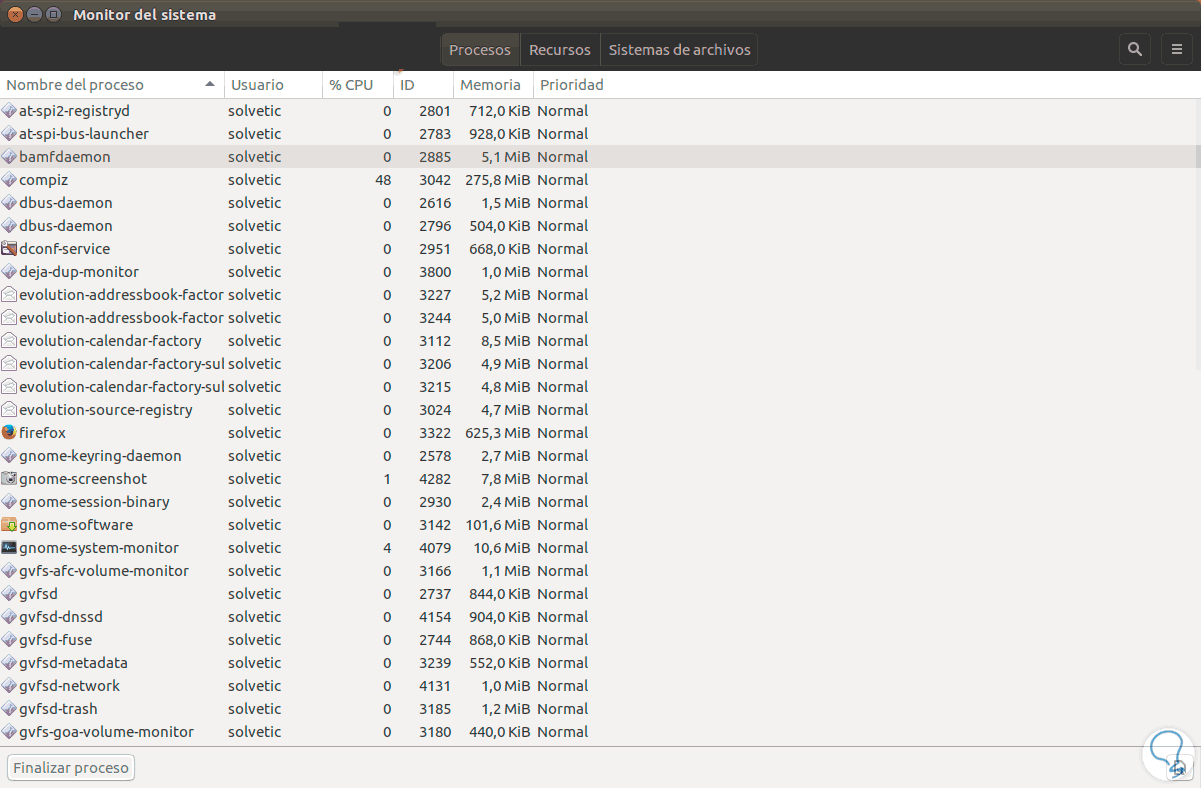The image size is (1201, 788).
Task: Click the Normal priority of gvfsd-fuse row
Action: (562, 640)
